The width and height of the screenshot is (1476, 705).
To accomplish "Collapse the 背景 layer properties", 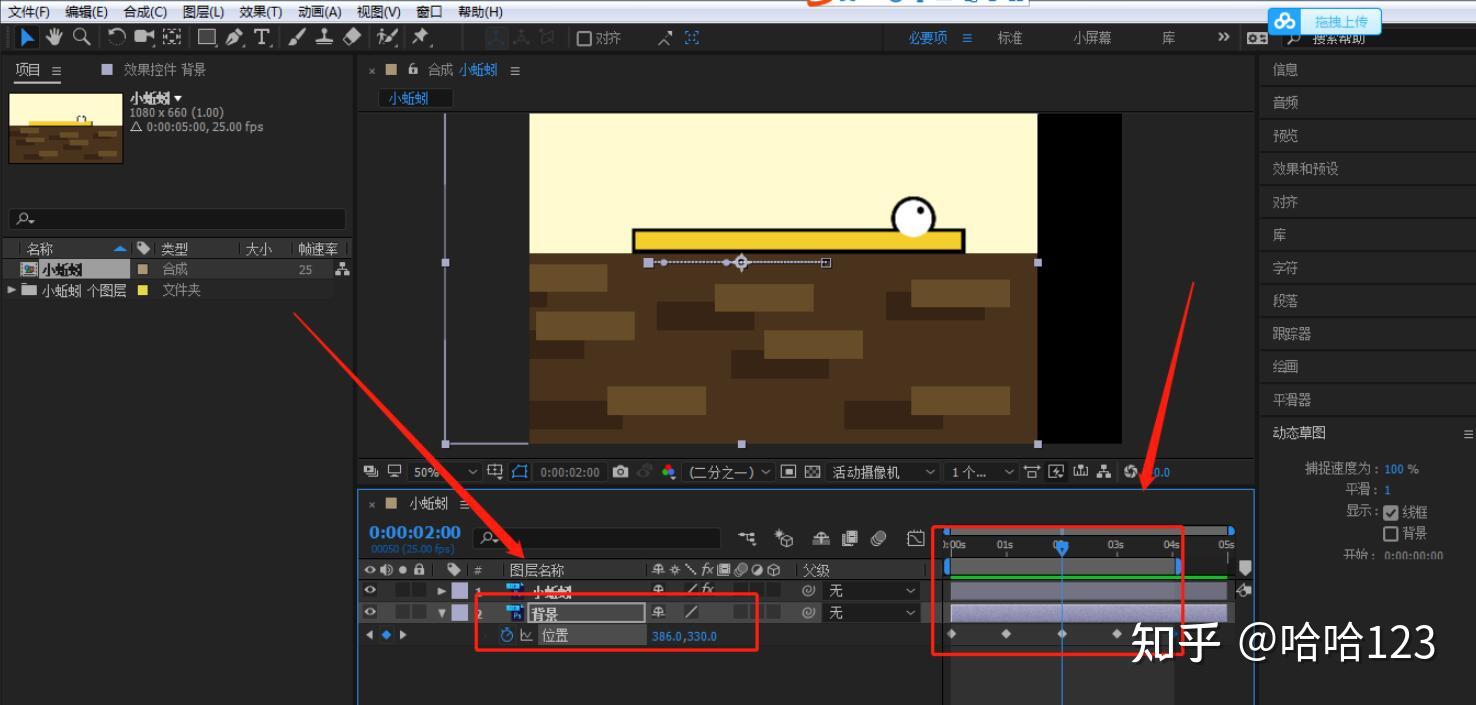I will pos(442,613).
